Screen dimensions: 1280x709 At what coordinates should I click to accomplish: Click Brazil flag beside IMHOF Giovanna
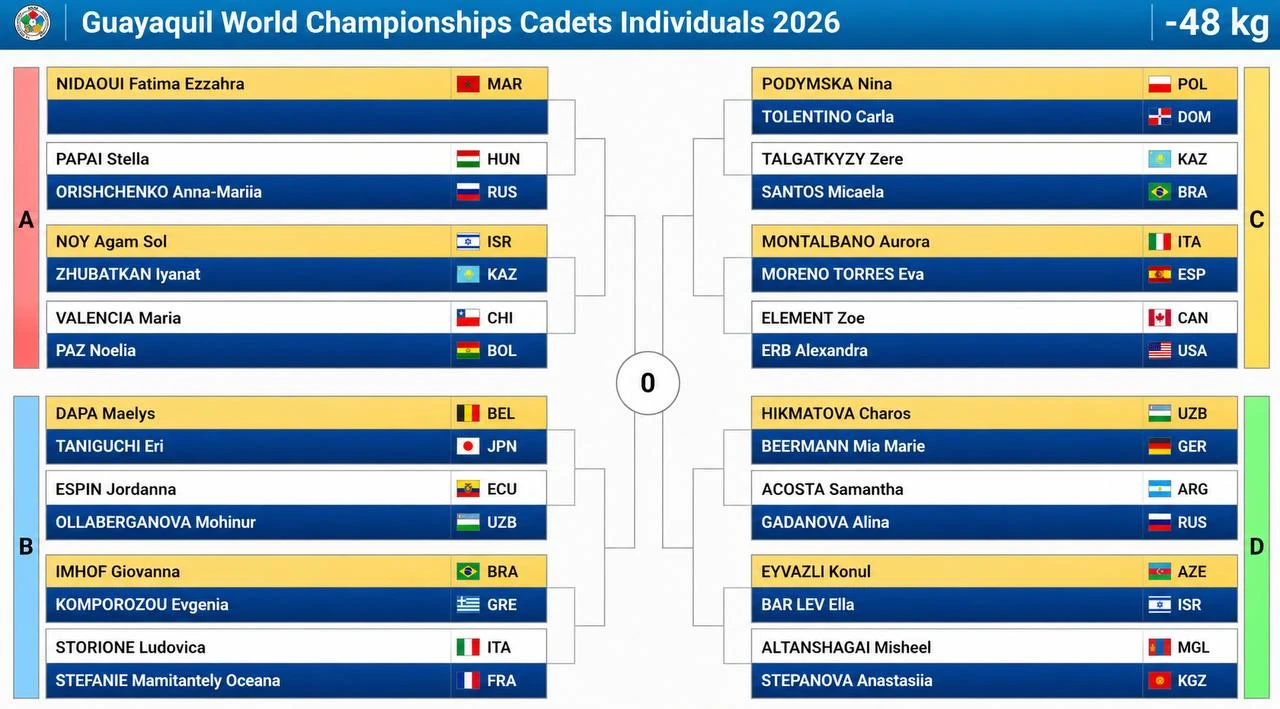point(468,572)
